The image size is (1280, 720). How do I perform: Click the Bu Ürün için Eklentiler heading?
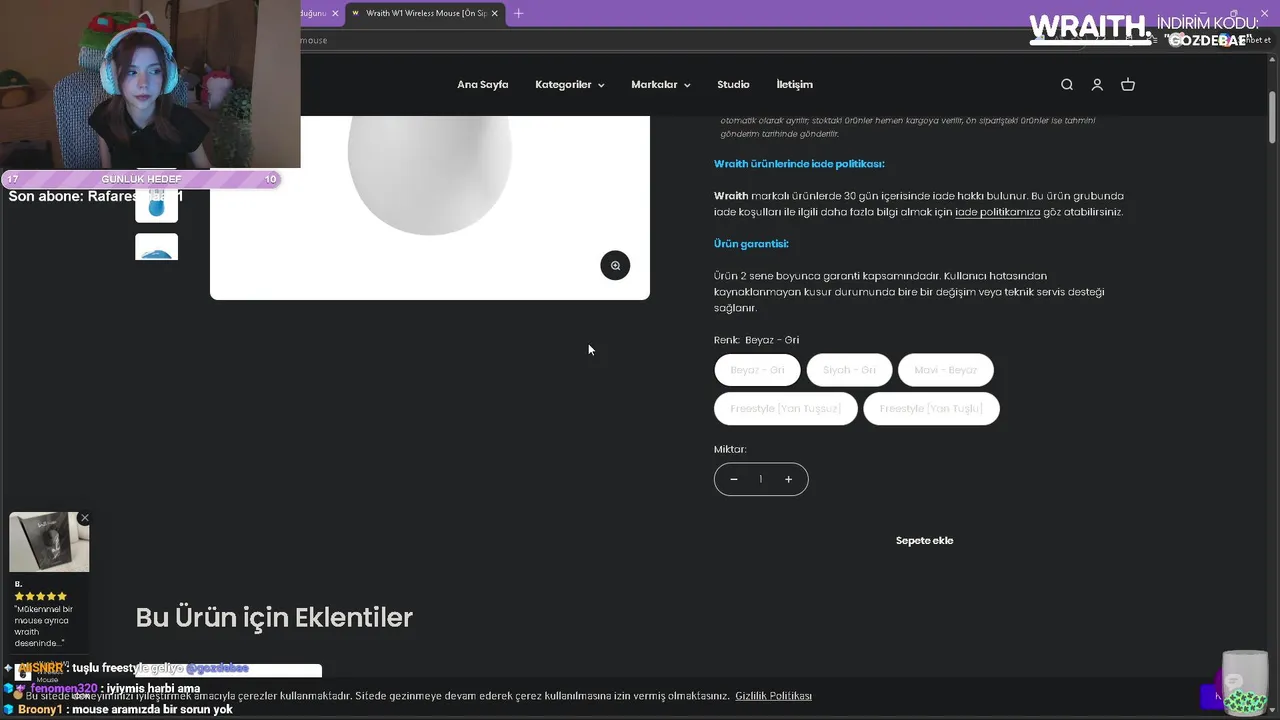[274, 618]
